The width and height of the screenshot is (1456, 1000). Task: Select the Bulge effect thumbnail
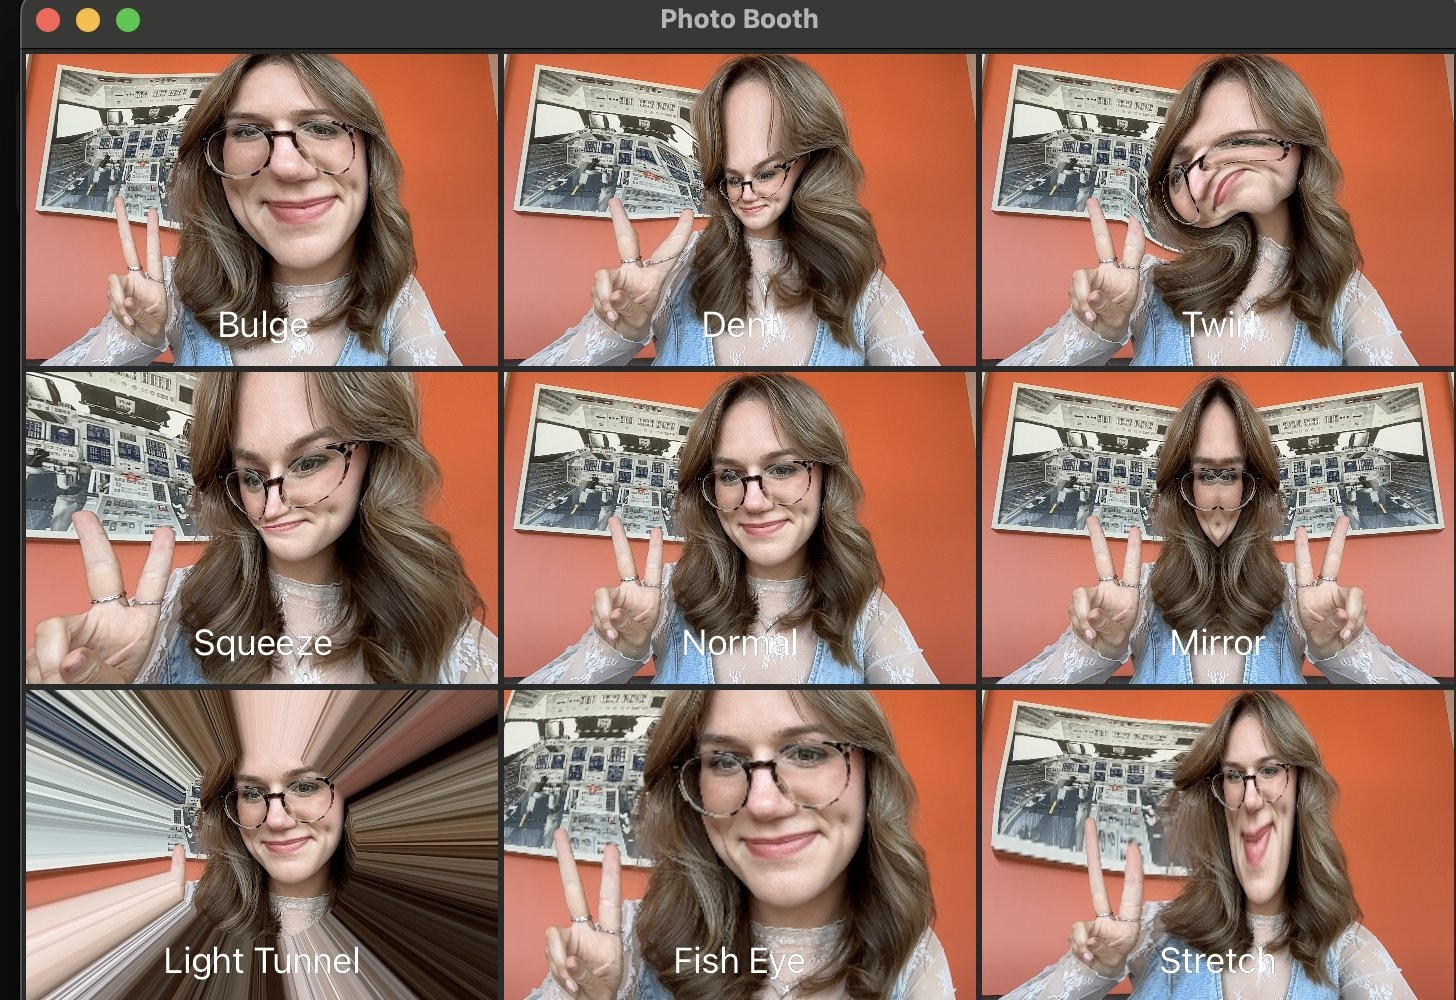261,210
